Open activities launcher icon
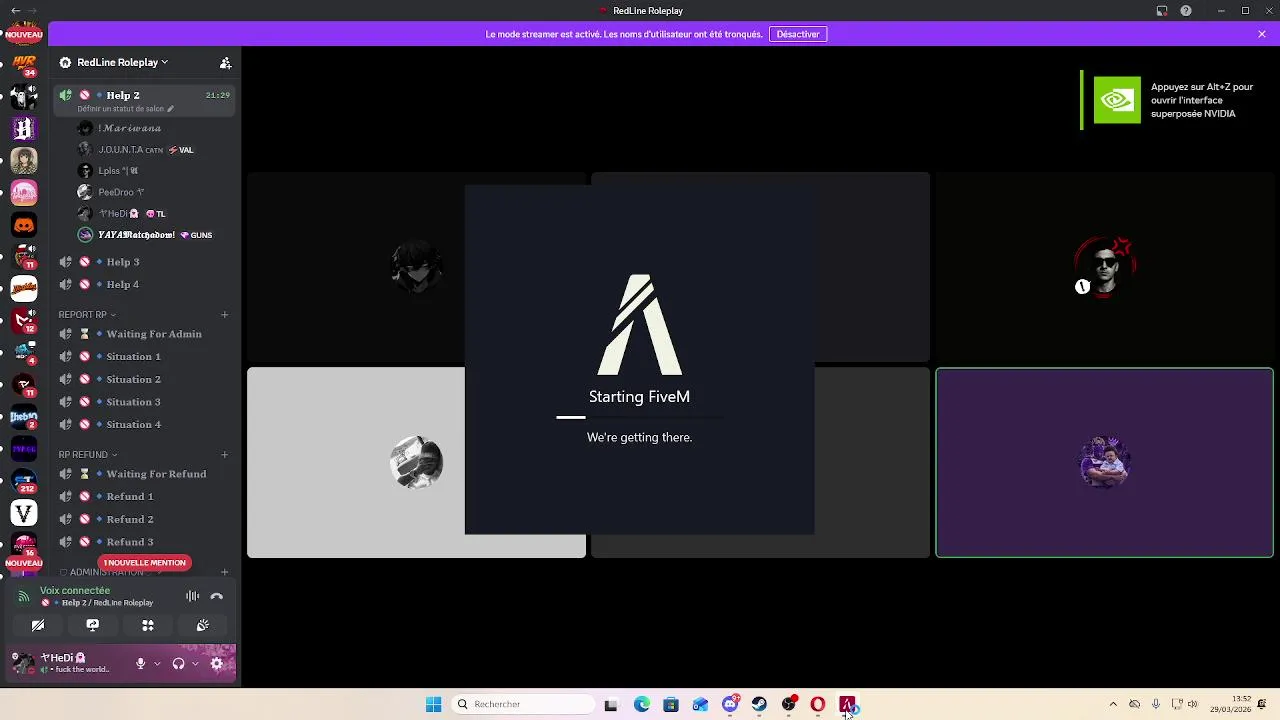Image resolution: width=1280 pixels, height=720 pixels. click(148, 625)
